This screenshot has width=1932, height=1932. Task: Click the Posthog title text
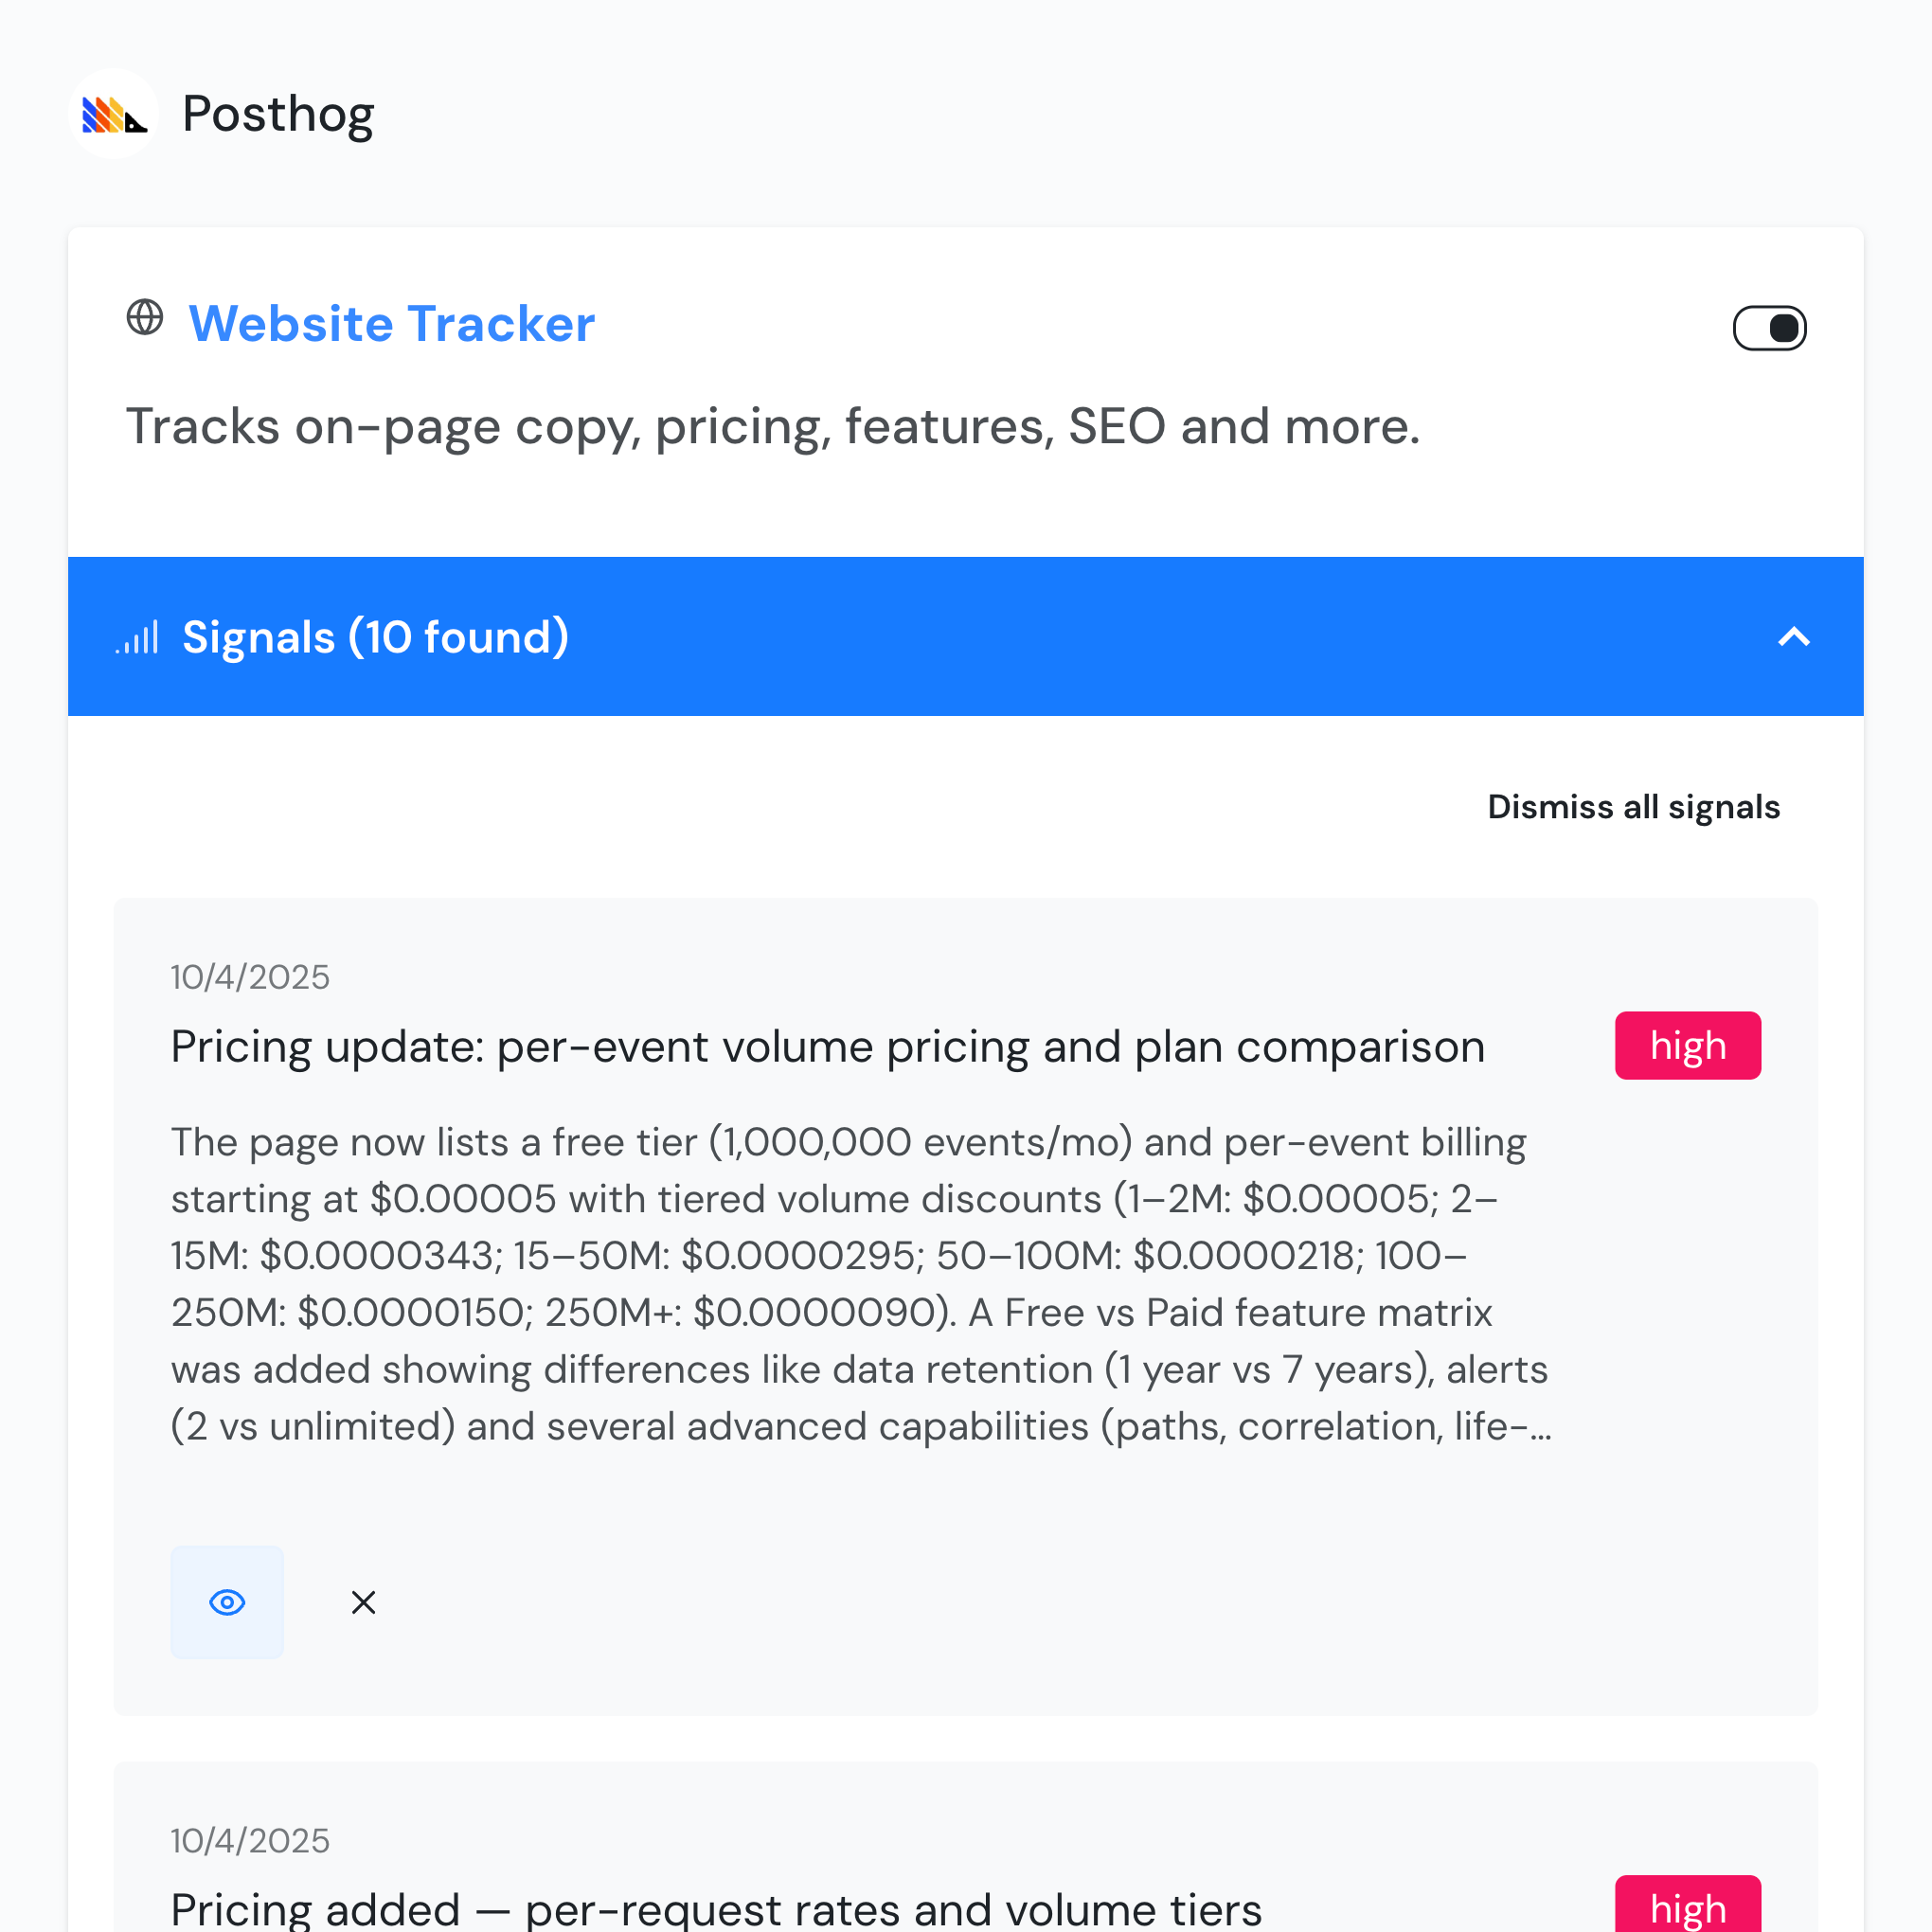277,113
